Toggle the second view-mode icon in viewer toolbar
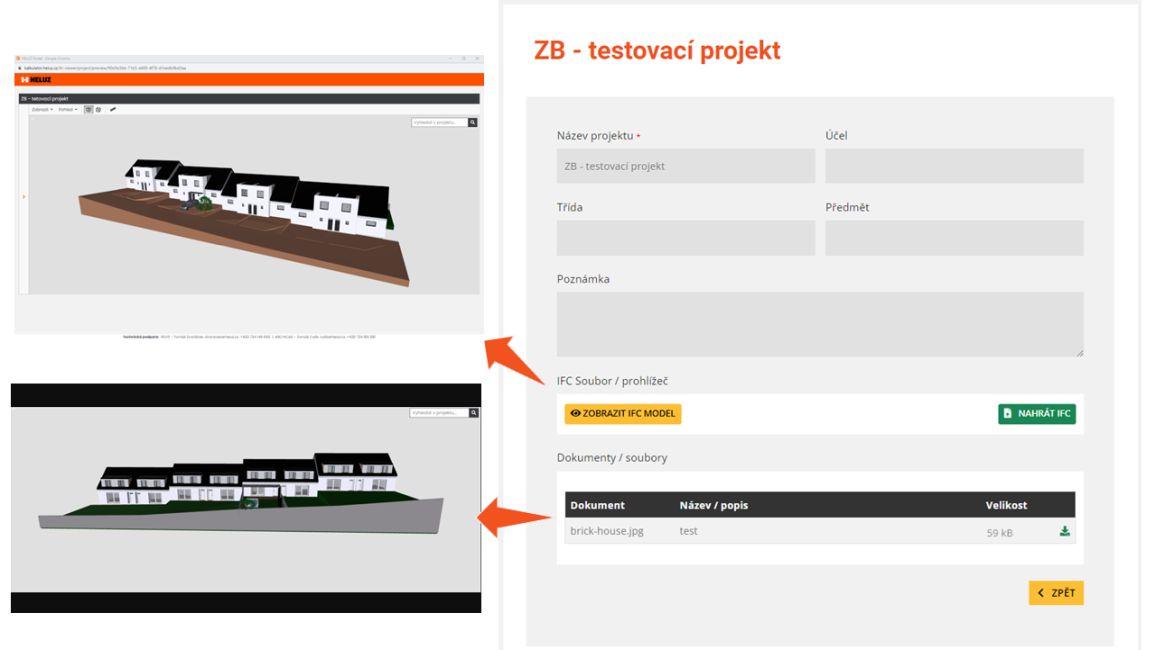 coord(98,109)
